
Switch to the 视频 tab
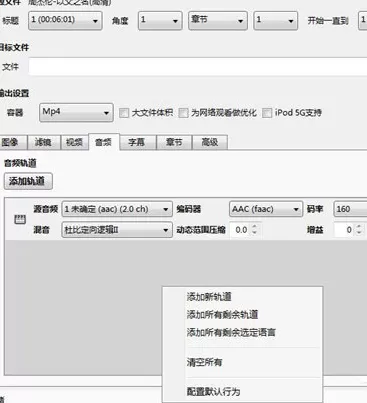[x=74, y=143]
